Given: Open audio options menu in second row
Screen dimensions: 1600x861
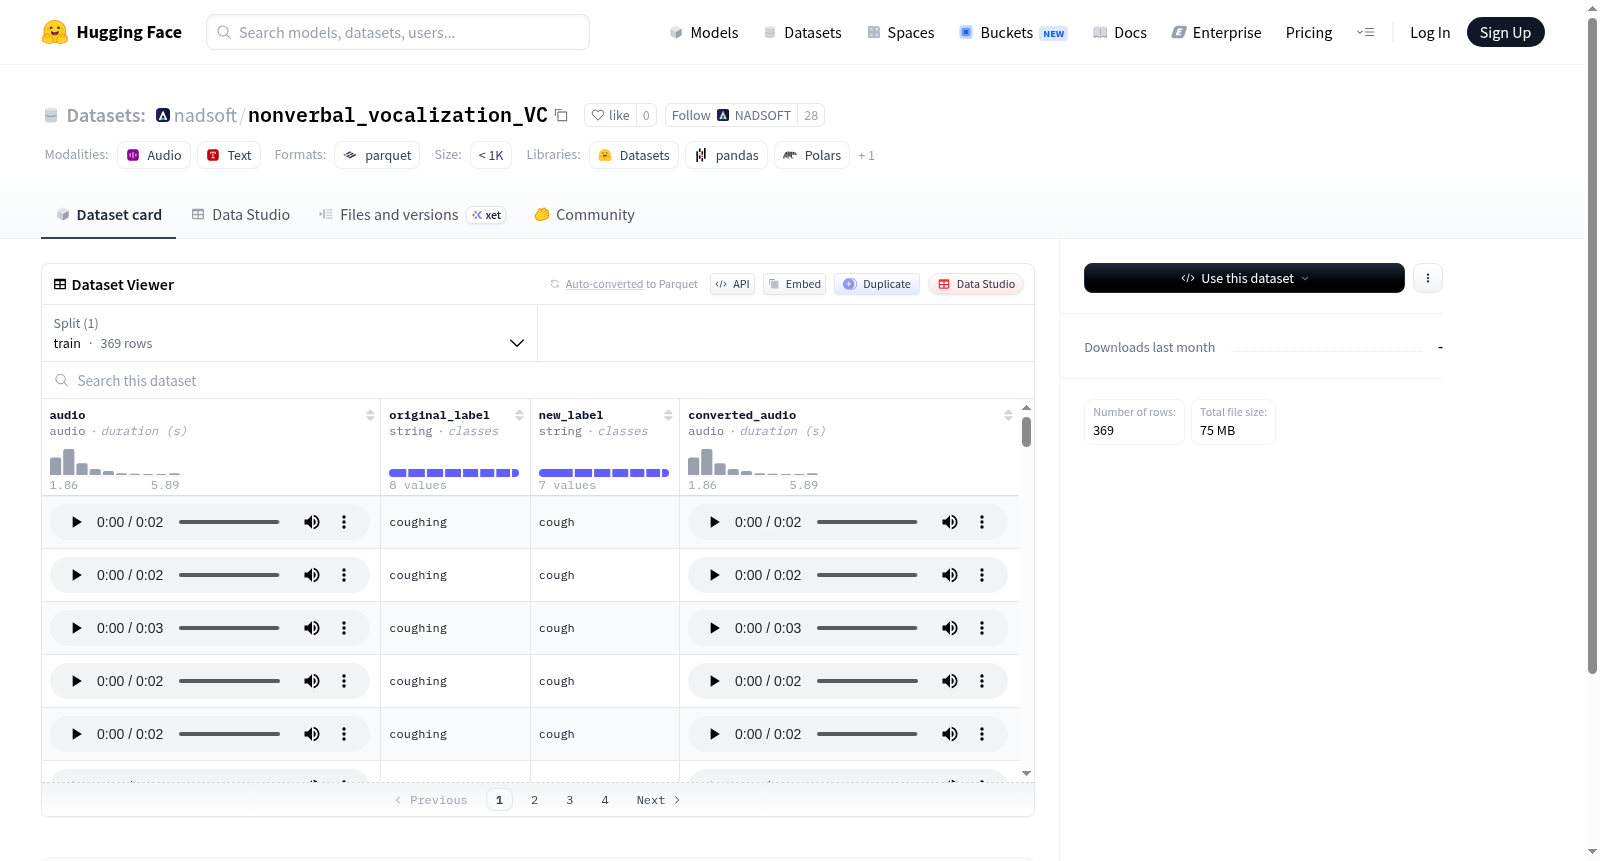Looking at the screenshot, I should (x=344, y=575).
